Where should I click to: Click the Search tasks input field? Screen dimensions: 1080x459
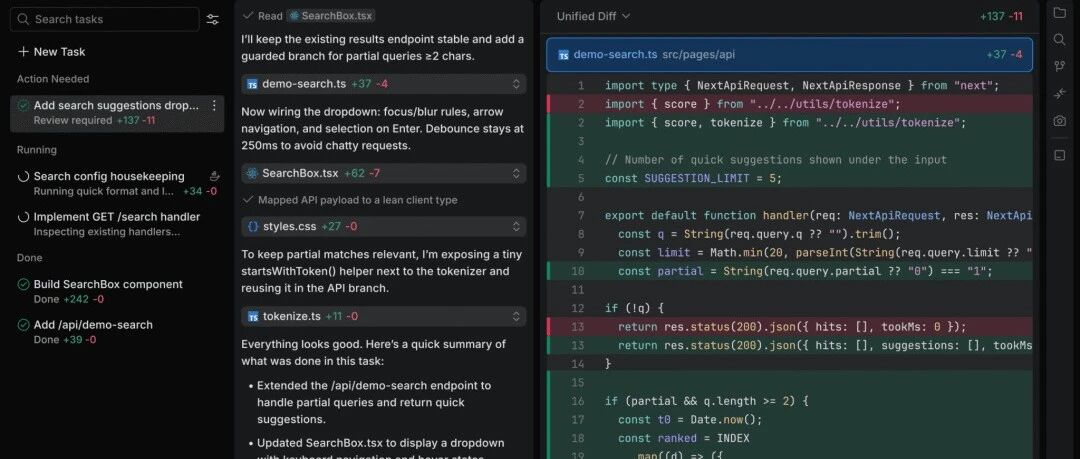105,19
